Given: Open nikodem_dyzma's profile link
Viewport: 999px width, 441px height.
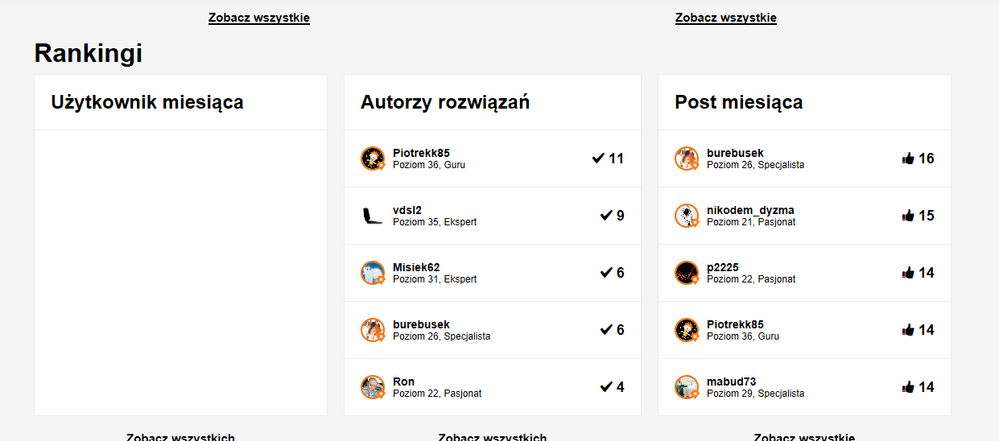Looking at the screenshot, I should tap(750, 210).
